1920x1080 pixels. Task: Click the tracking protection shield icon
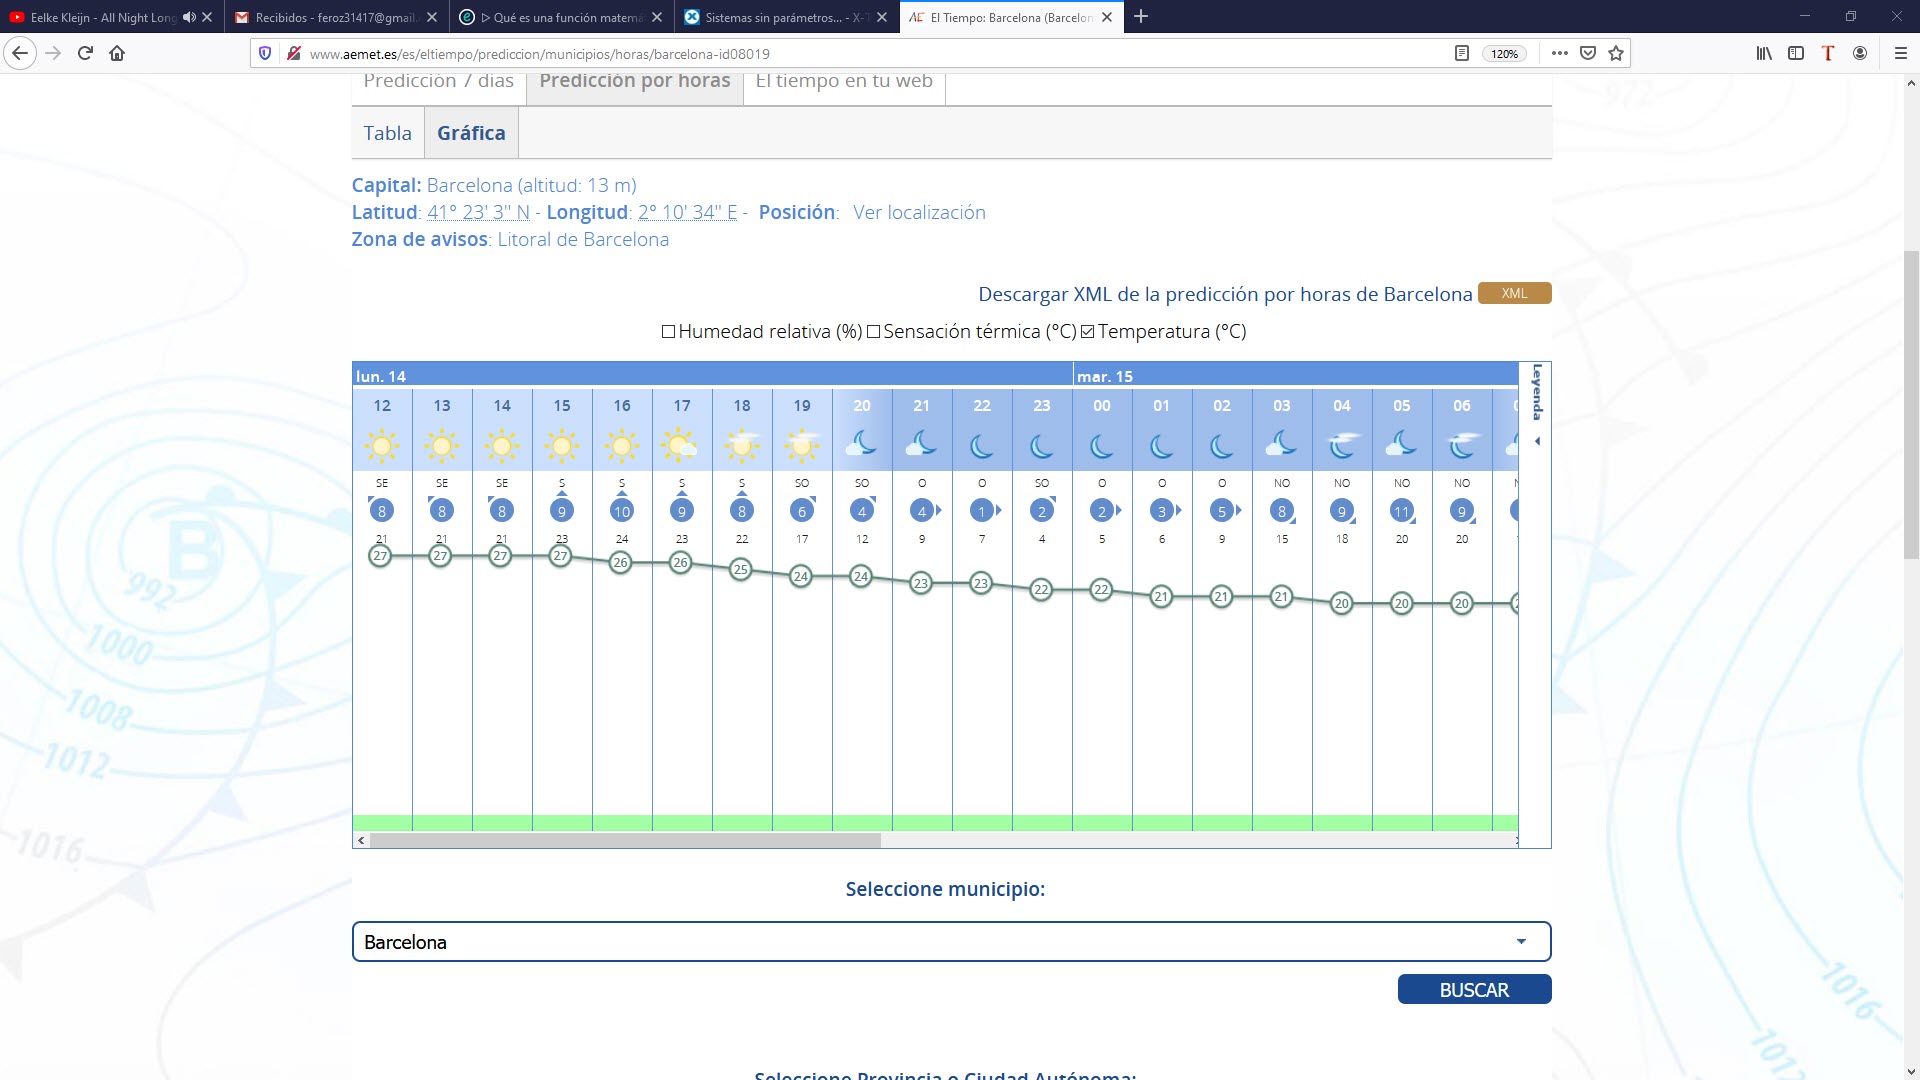click(265, 54)
